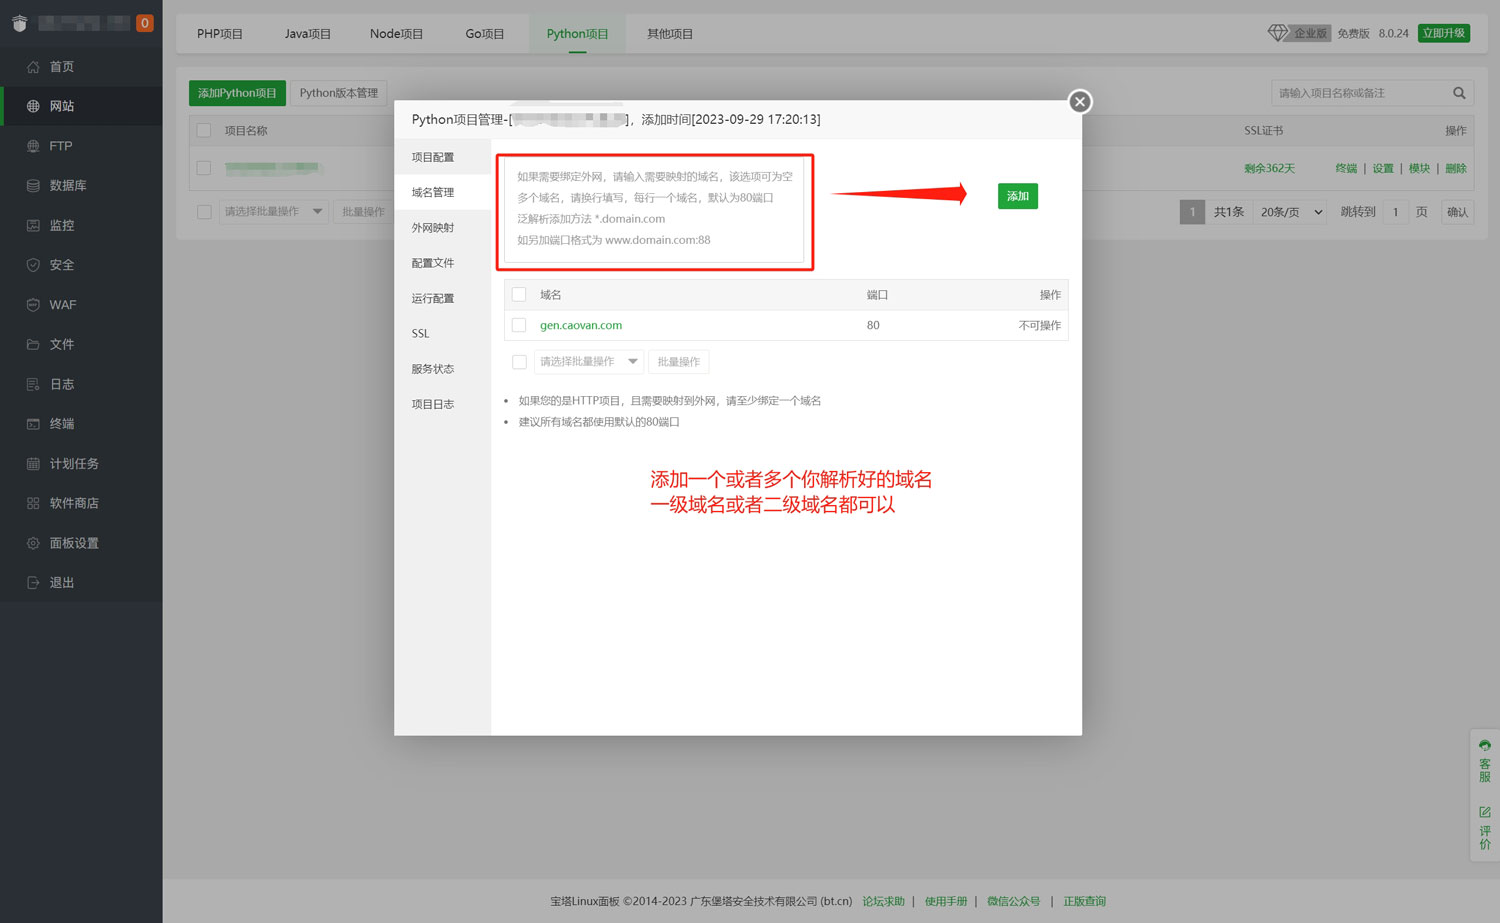Click inside the project name search field
Screen dimensions: 1500x923
(x=1360, y=92)
